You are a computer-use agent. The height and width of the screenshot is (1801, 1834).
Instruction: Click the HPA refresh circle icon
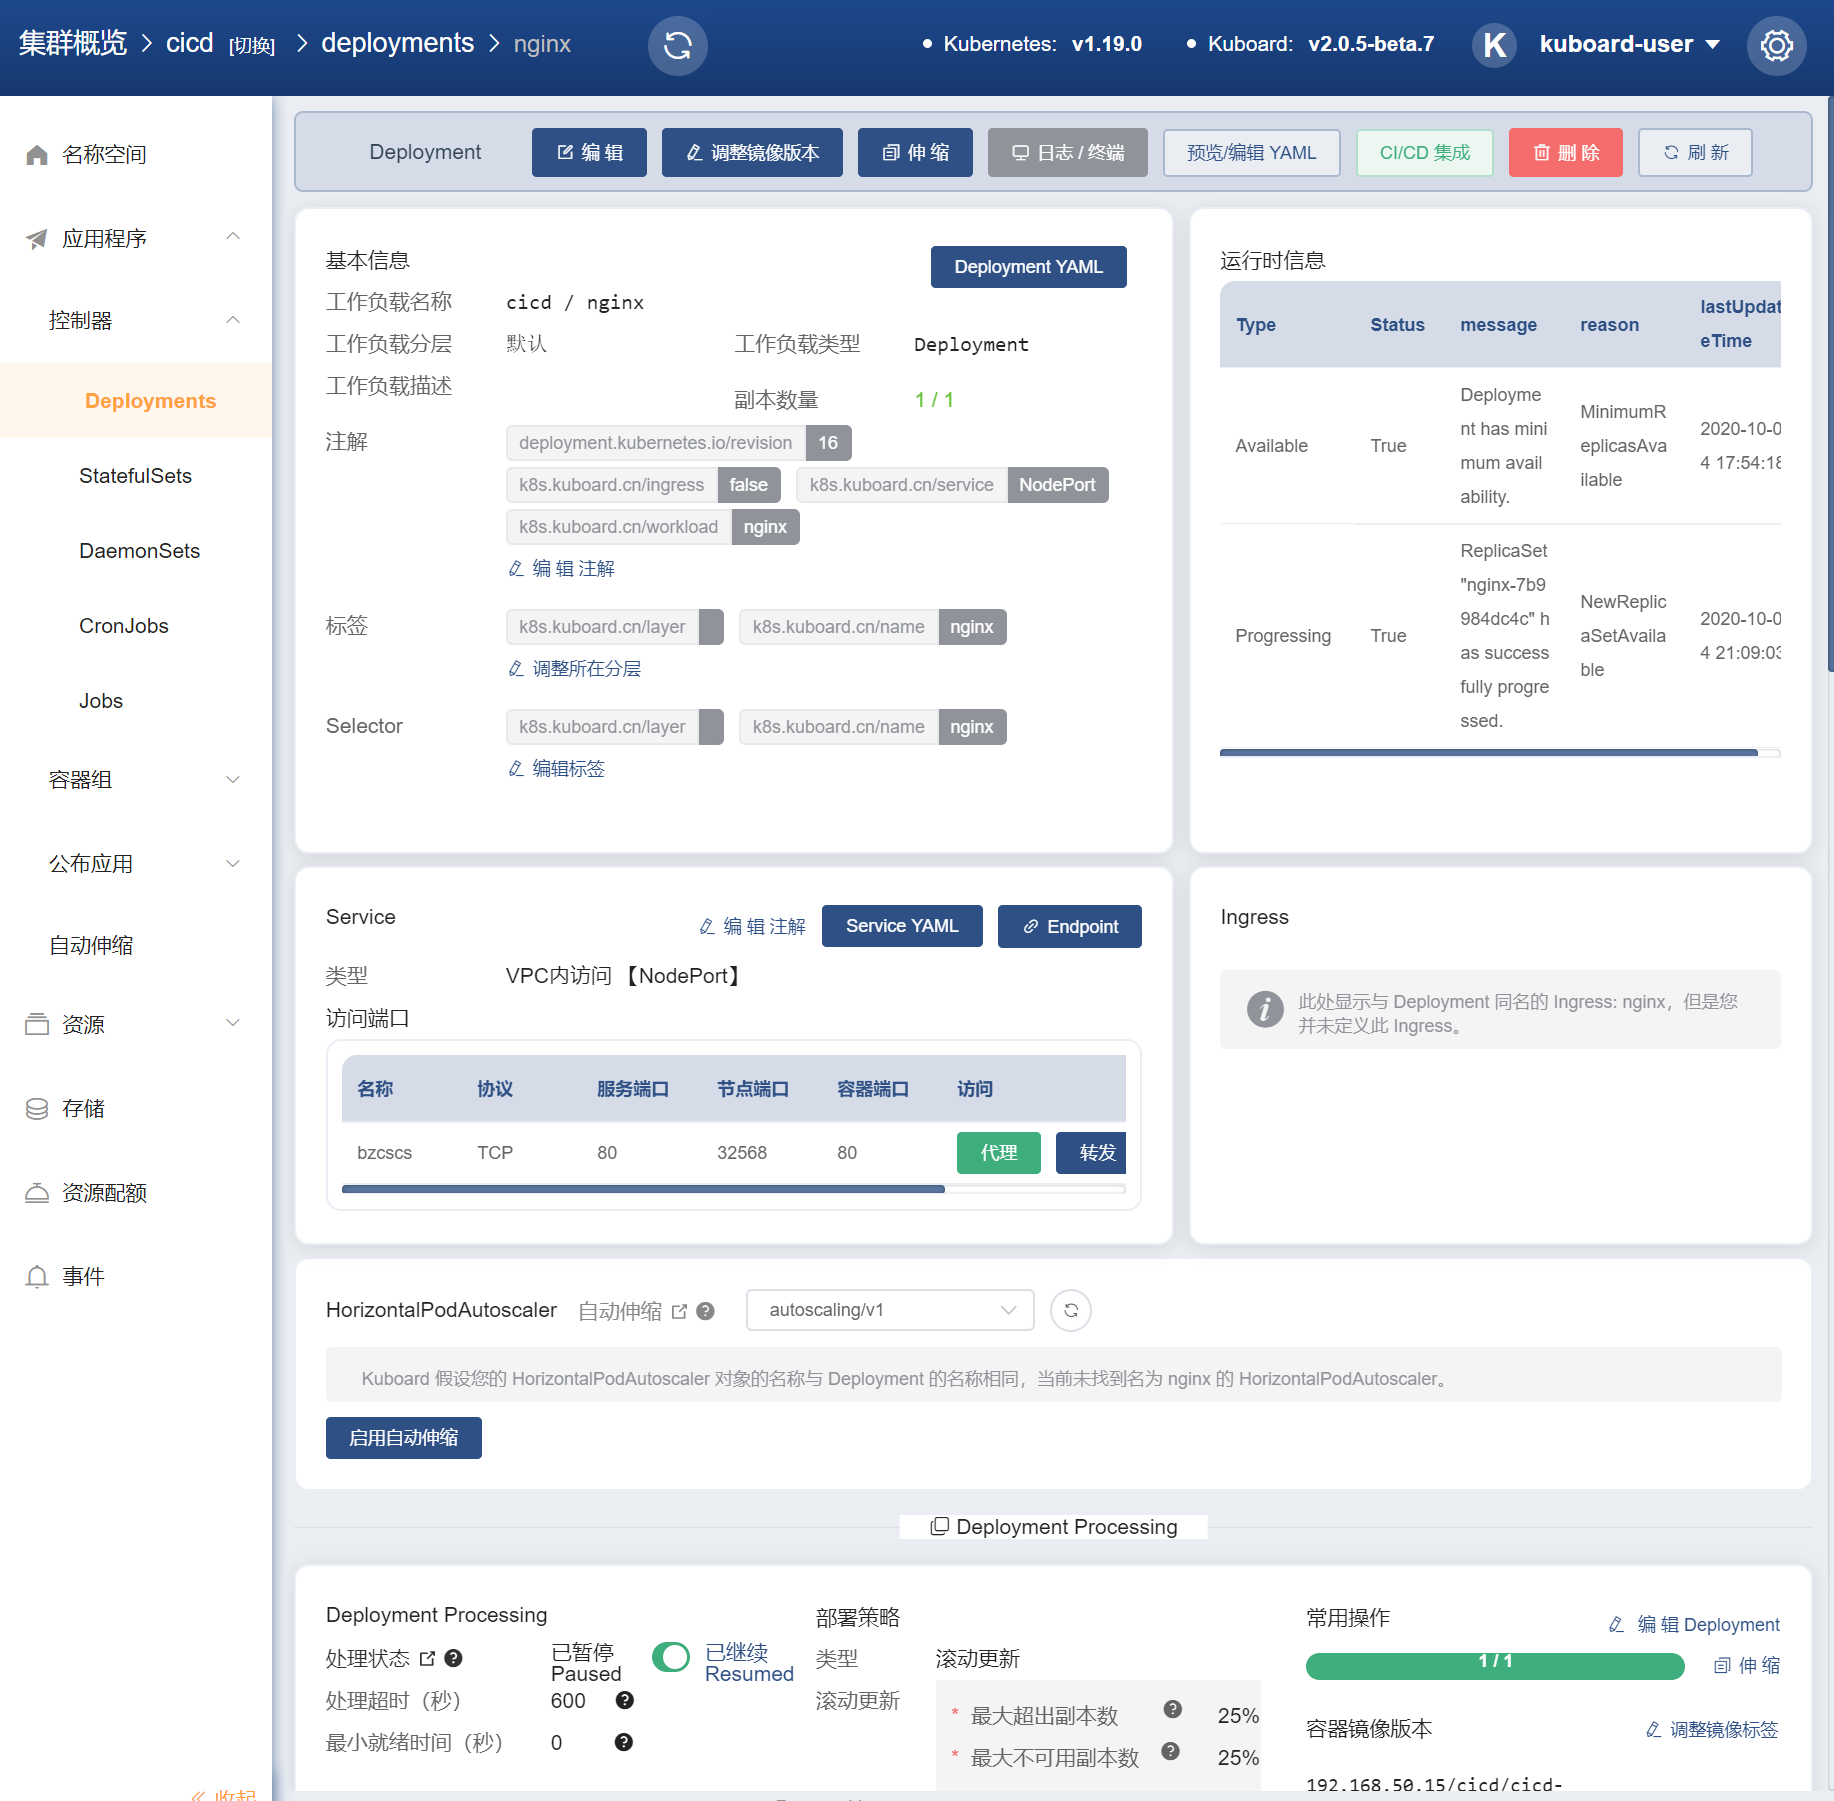1071,1310
